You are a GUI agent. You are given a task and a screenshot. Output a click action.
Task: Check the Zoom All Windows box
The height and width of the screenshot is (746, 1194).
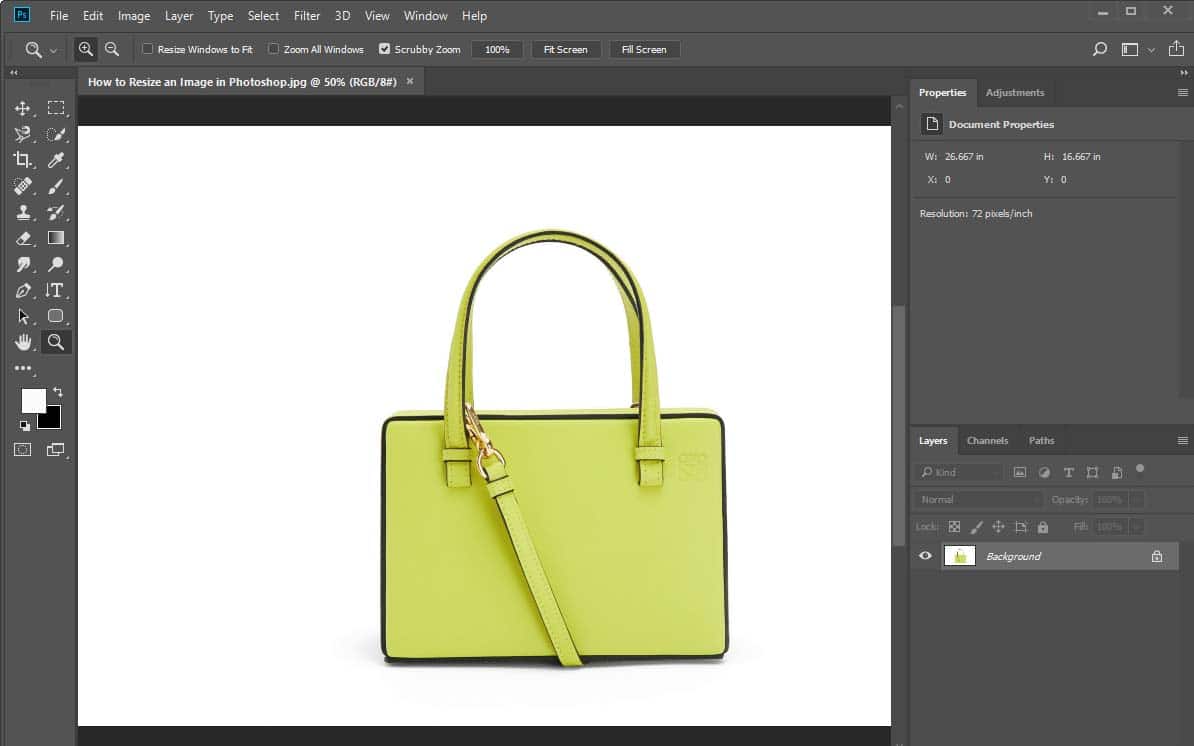tap(273, 48)
